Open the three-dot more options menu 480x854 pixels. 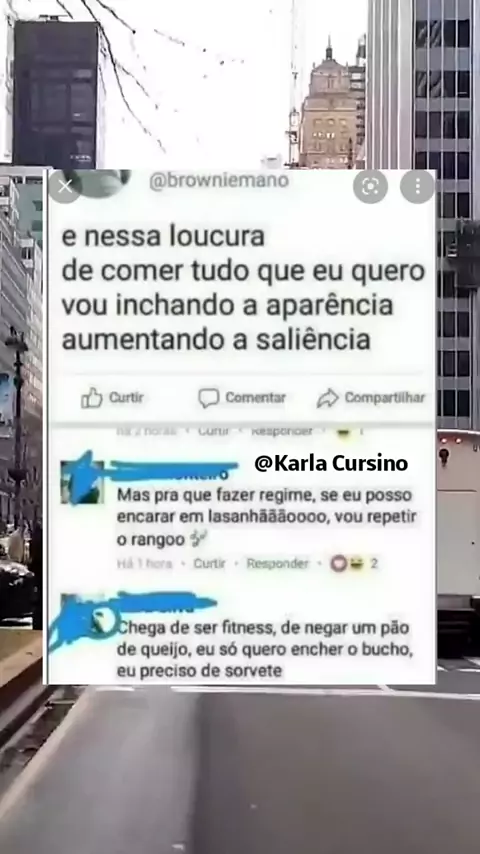(x=417, y=187)
